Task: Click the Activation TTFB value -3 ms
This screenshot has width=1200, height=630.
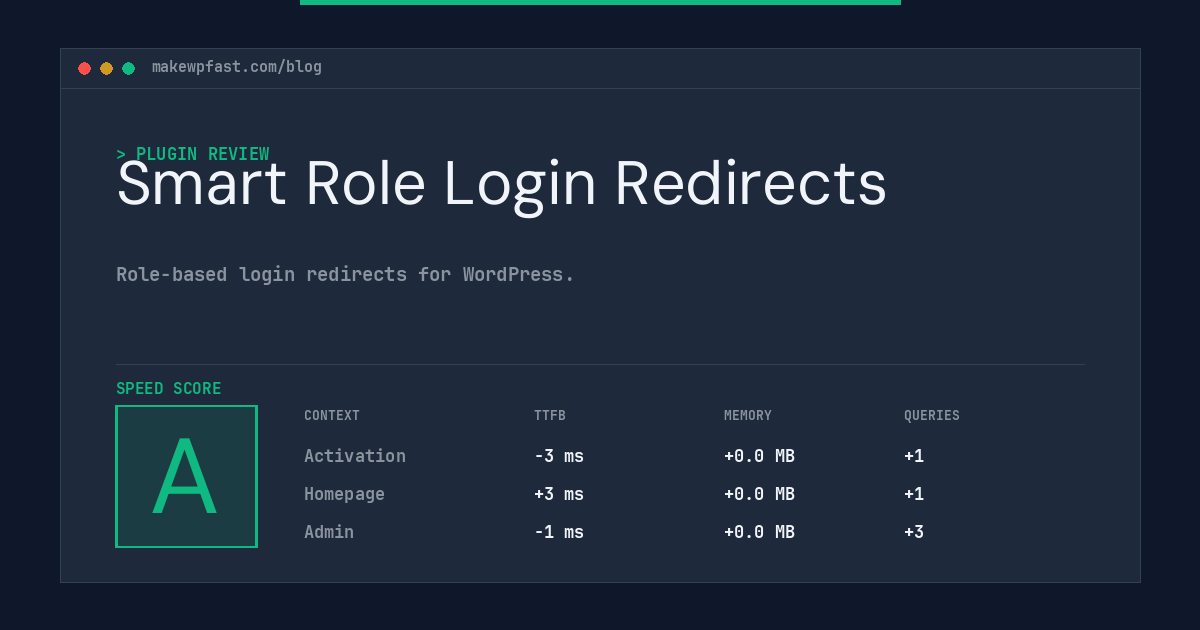Action: [559, 456]
